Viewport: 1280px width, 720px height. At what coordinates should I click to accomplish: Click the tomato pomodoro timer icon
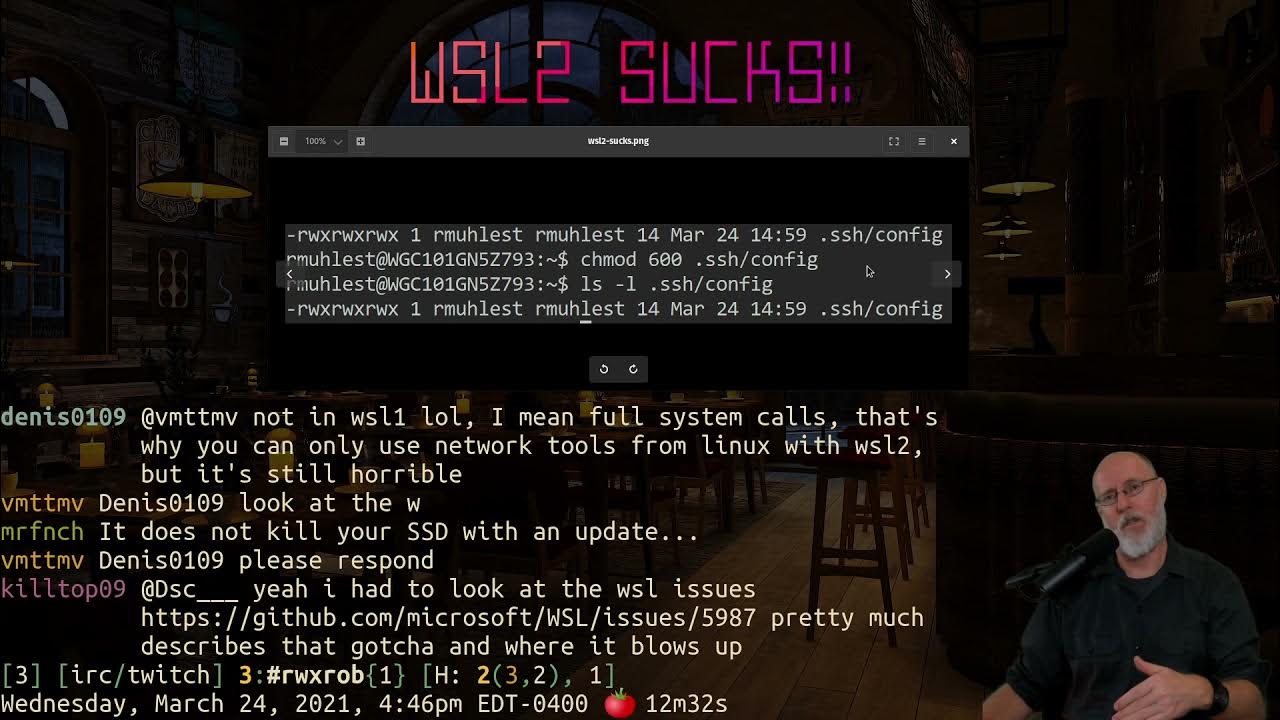pos(619,703)
